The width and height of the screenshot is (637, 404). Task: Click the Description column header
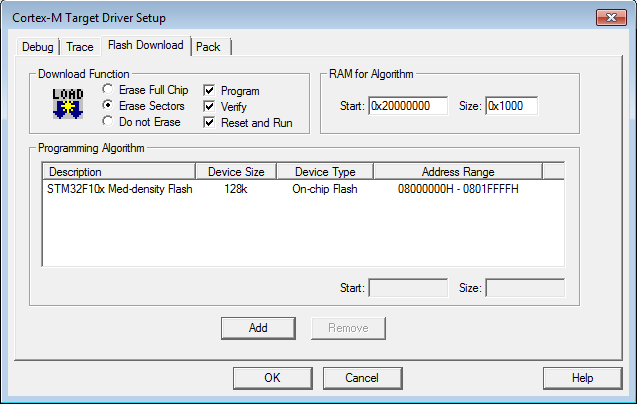tap(119, 172)
